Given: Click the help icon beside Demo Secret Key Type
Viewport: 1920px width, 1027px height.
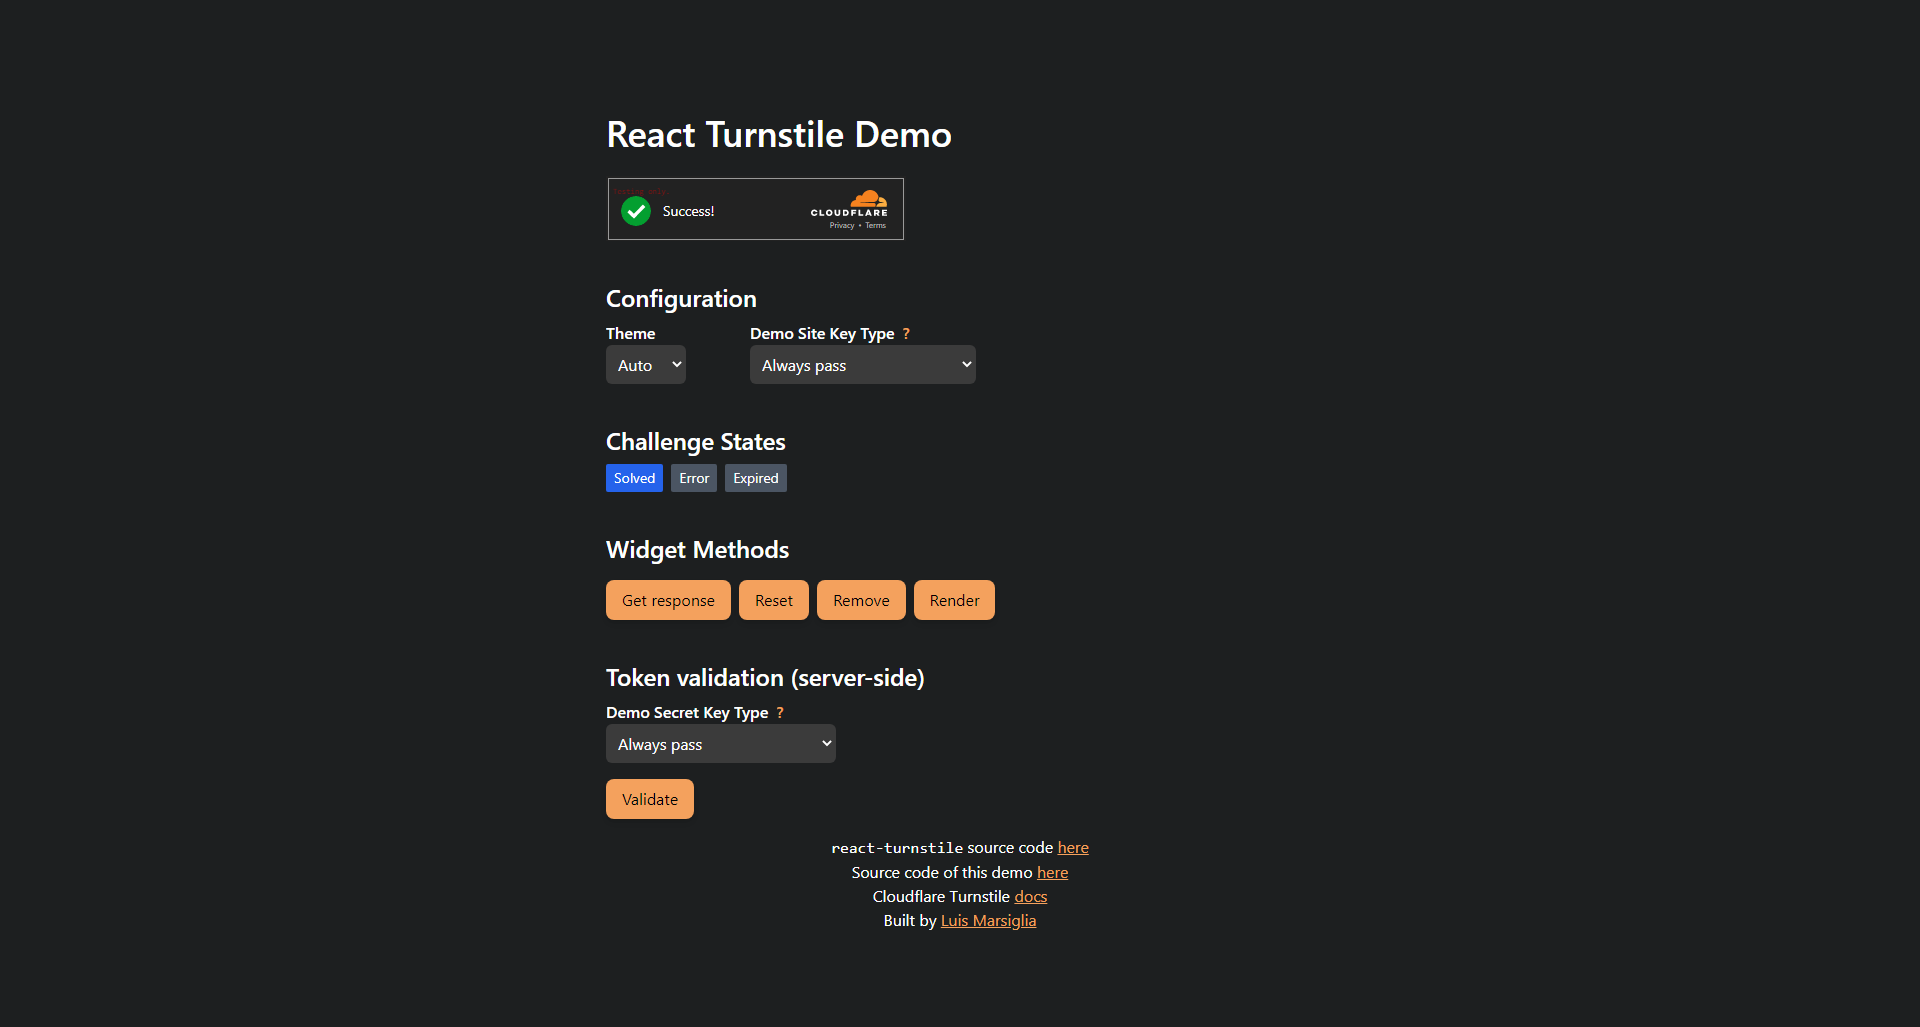Looking at the screenshot, I should (780, 712).
